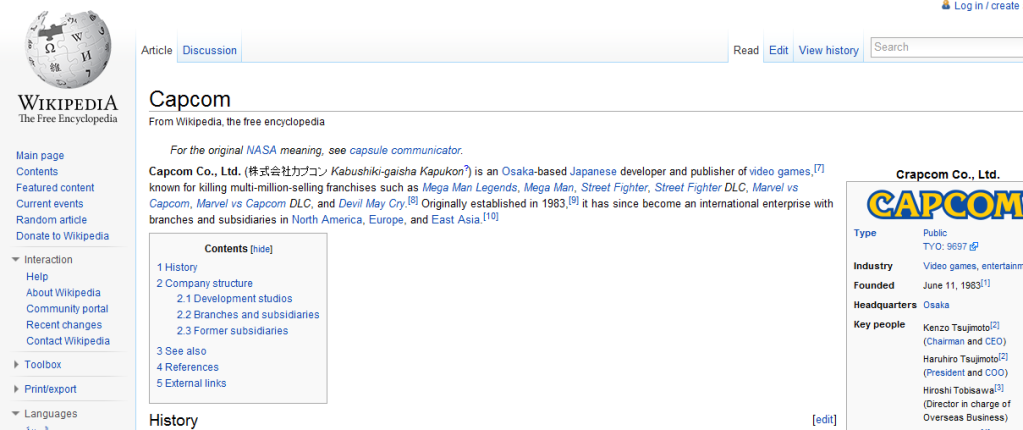Click the Search input field

click(x=945, y=47)
